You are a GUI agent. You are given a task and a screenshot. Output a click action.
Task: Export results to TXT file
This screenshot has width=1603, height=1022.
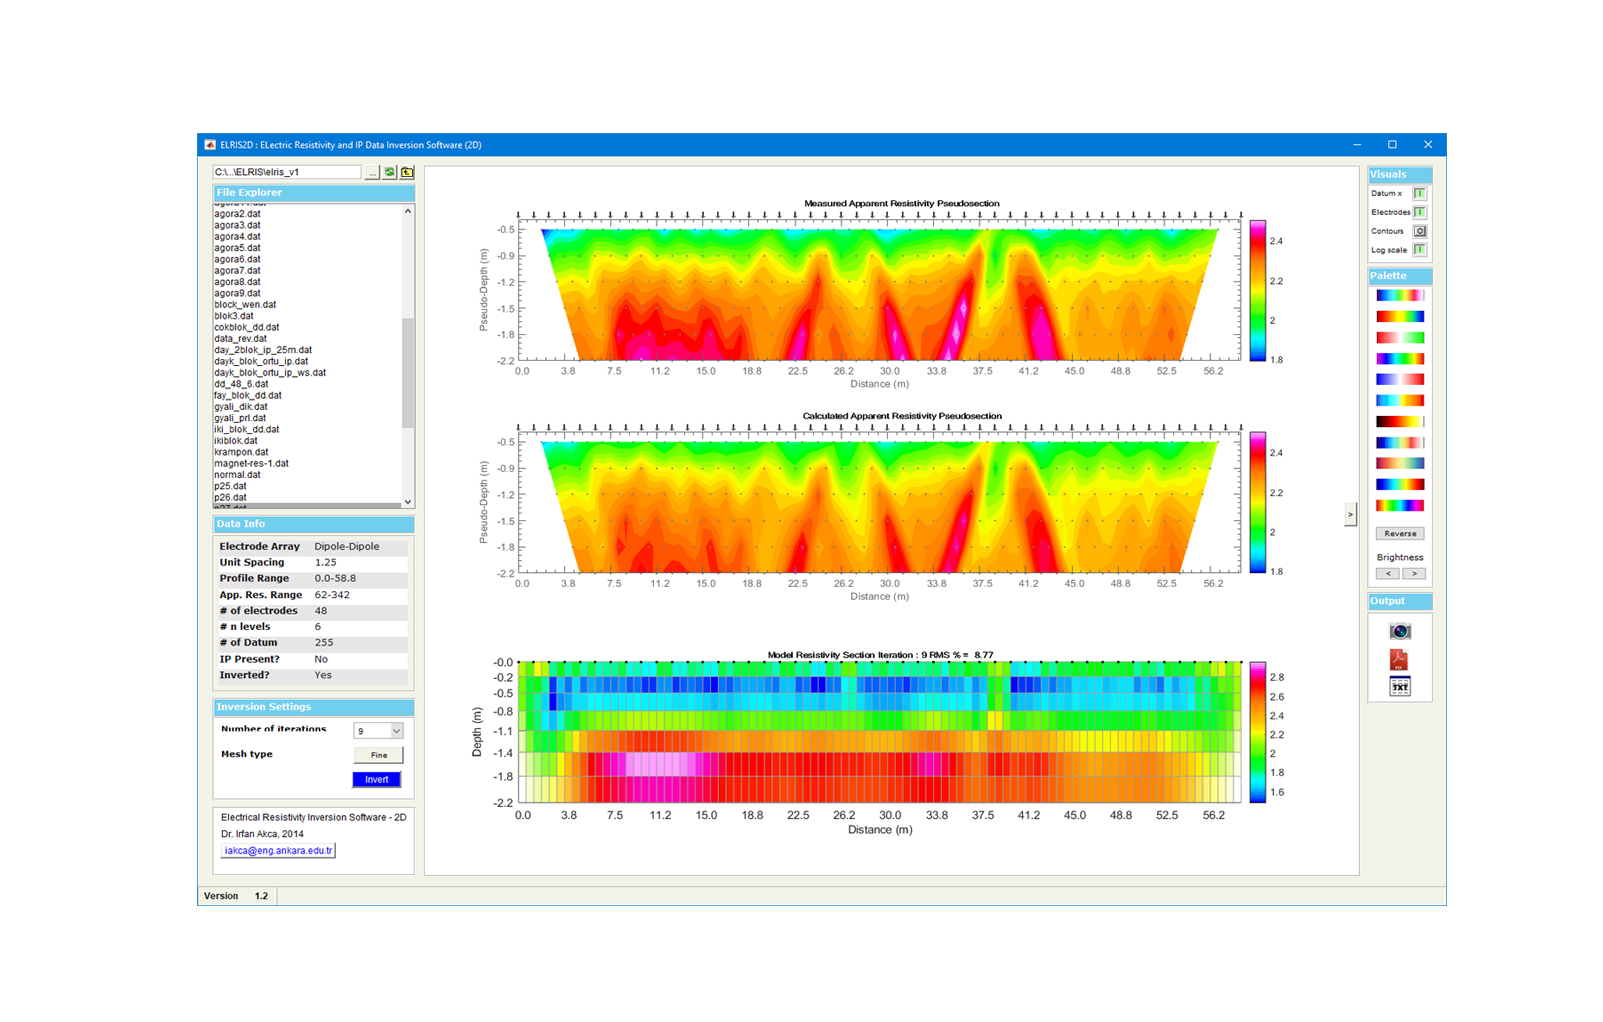click(1399, 686)
